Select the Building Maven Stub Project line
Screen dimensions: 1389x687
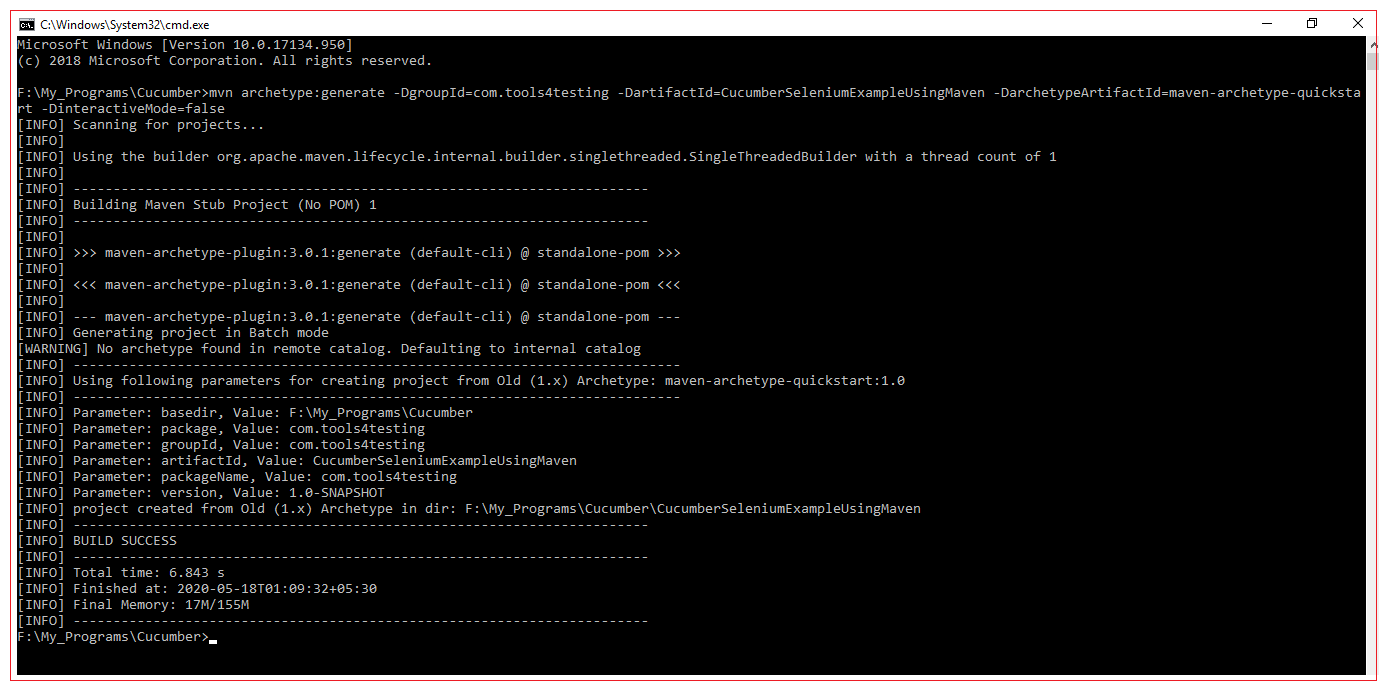(197, 205)
